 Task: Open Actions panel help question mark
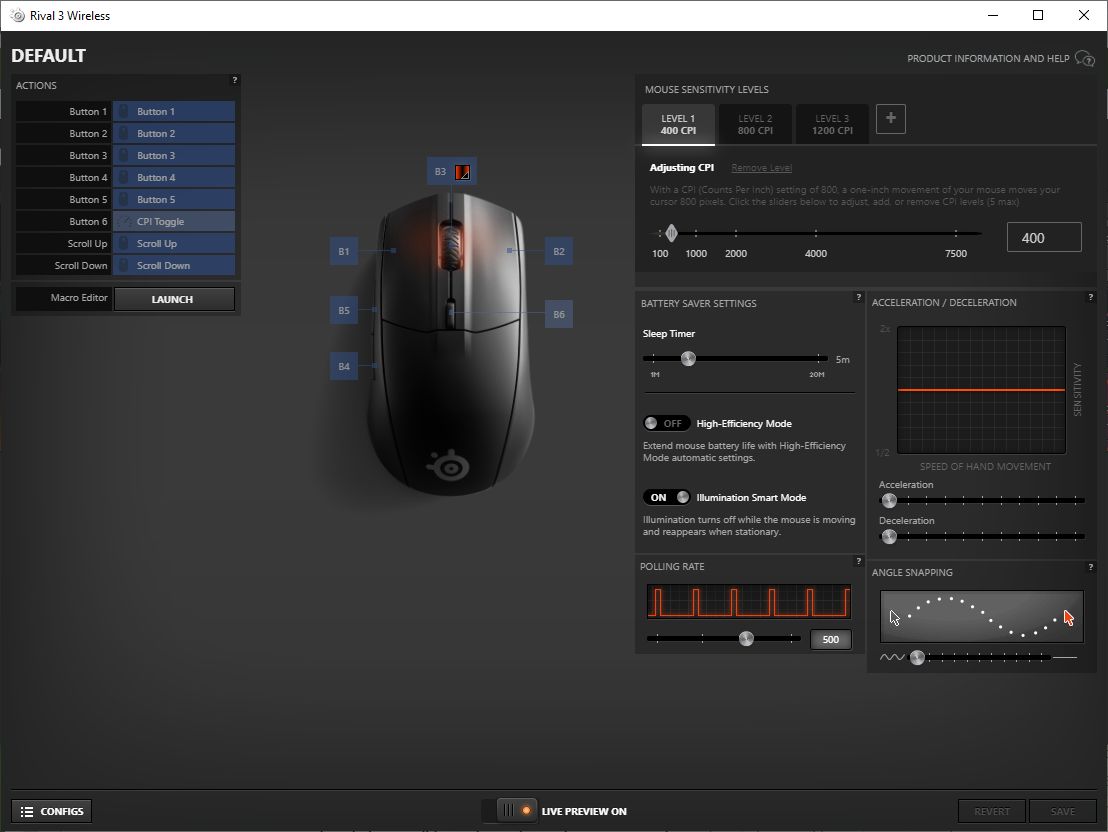point(235,80)
